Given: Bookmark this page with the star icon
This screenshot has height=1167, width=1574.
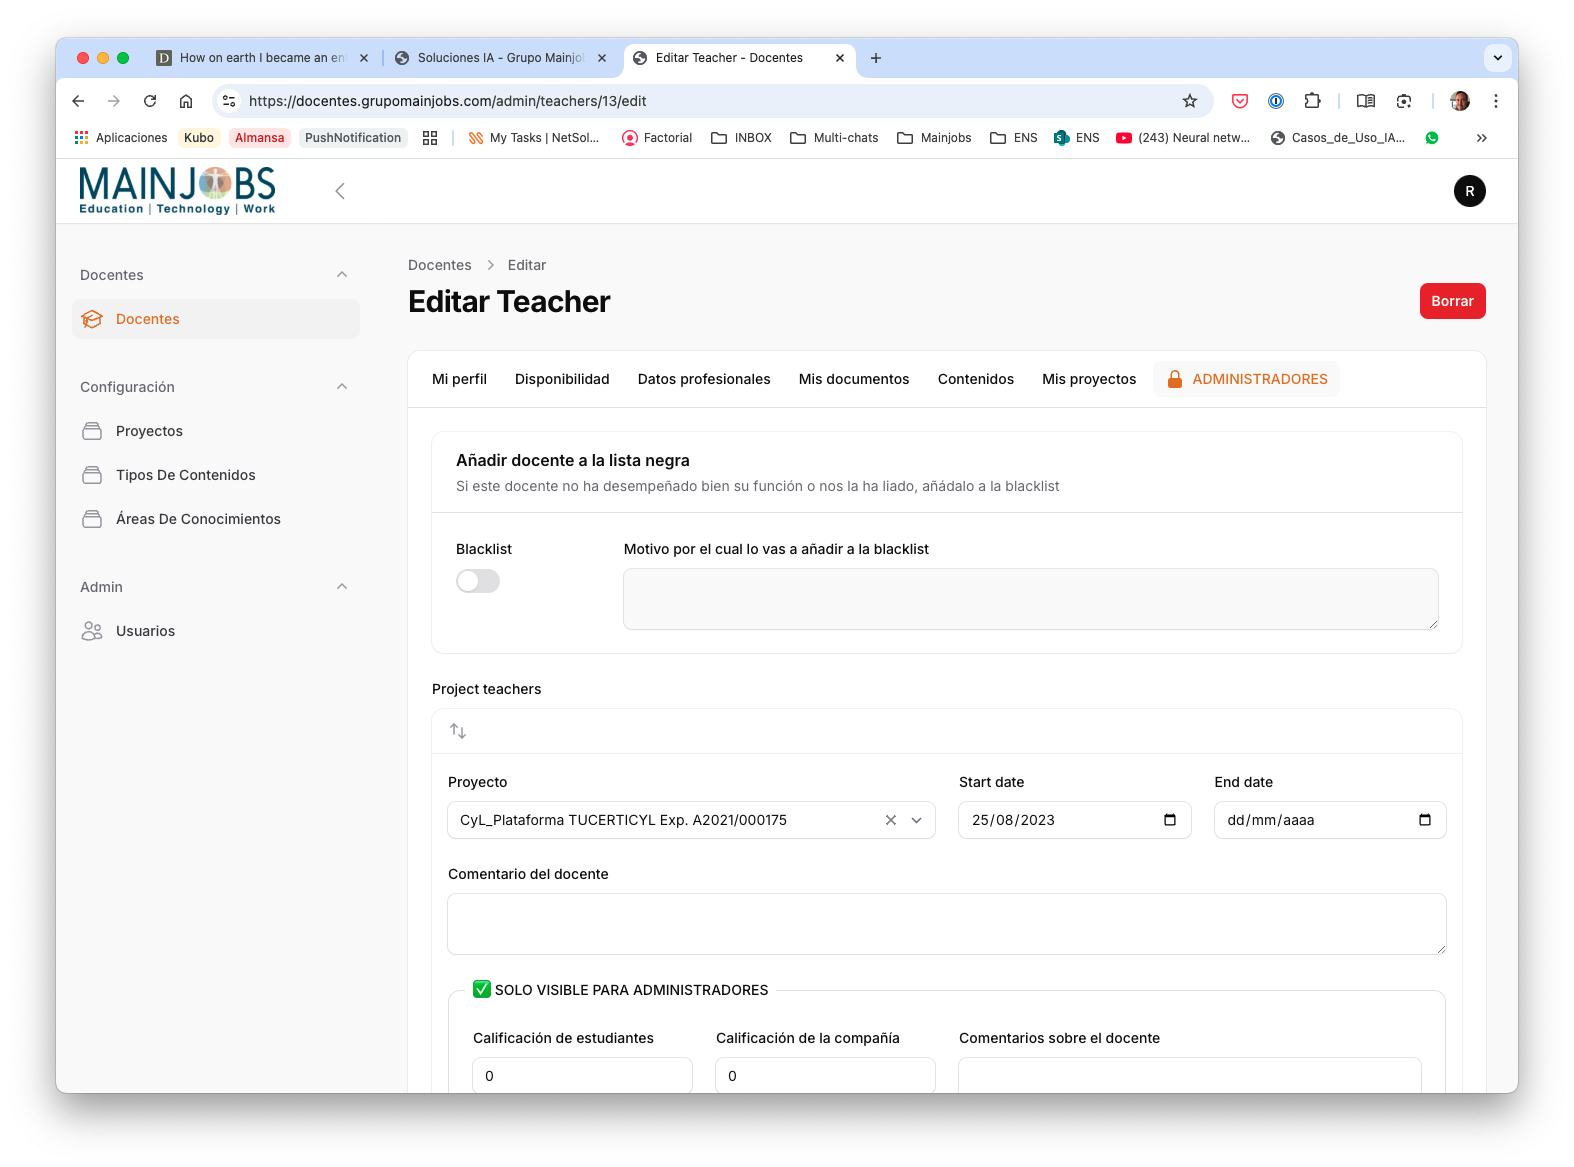Looking at the screenshot, I should [x=1189, y=101].
